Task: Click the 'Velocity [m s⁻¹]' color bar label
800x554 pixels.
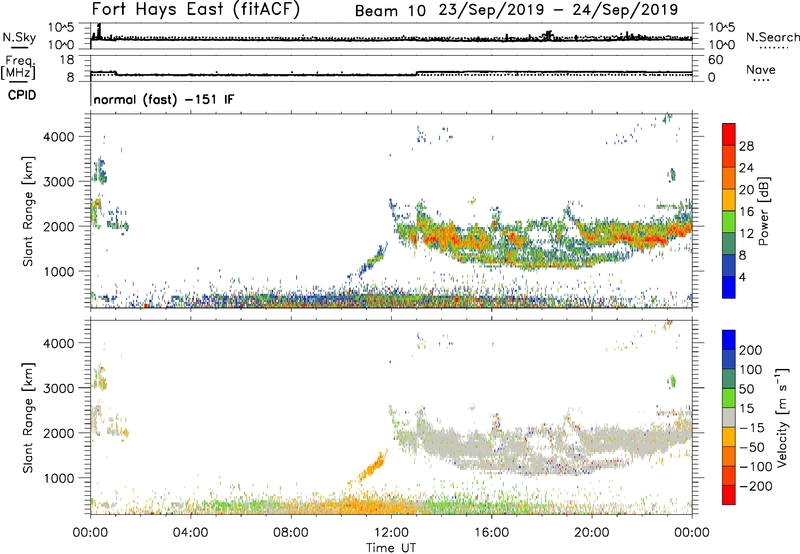Action: (782, 417)
